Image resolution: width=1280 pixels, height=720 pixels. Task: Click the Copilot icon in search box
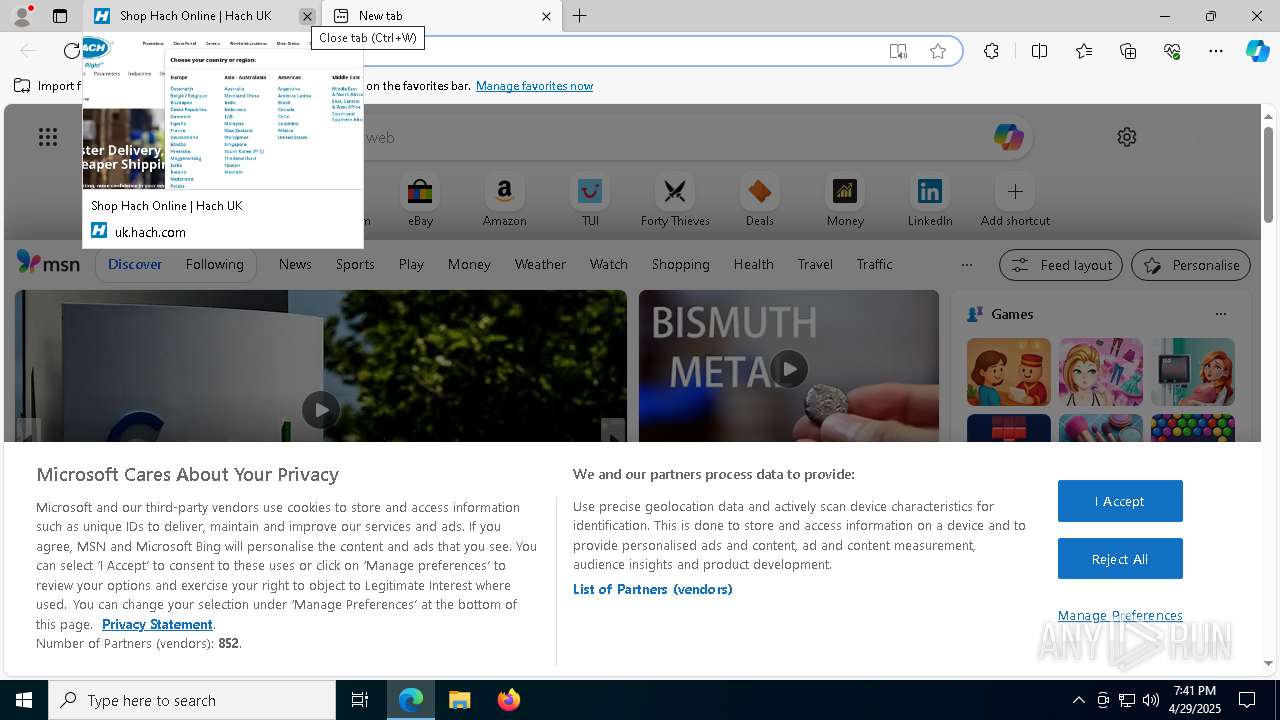(1008, 137)
